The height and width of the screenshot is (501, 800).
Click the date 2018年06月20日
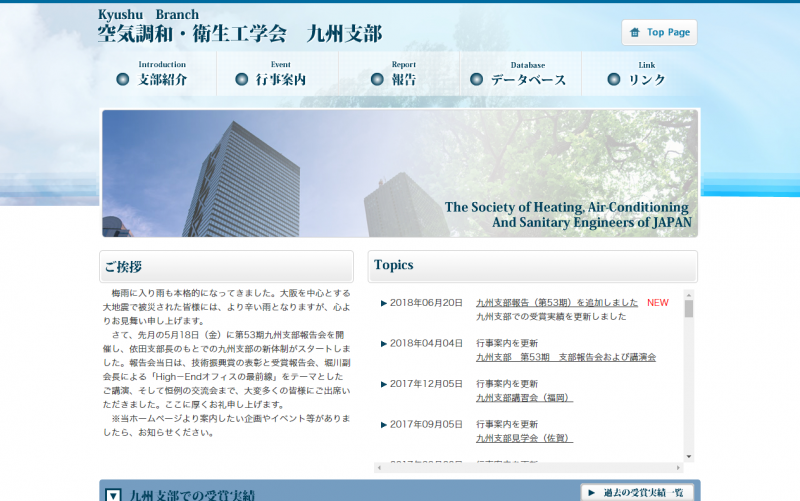426,303
